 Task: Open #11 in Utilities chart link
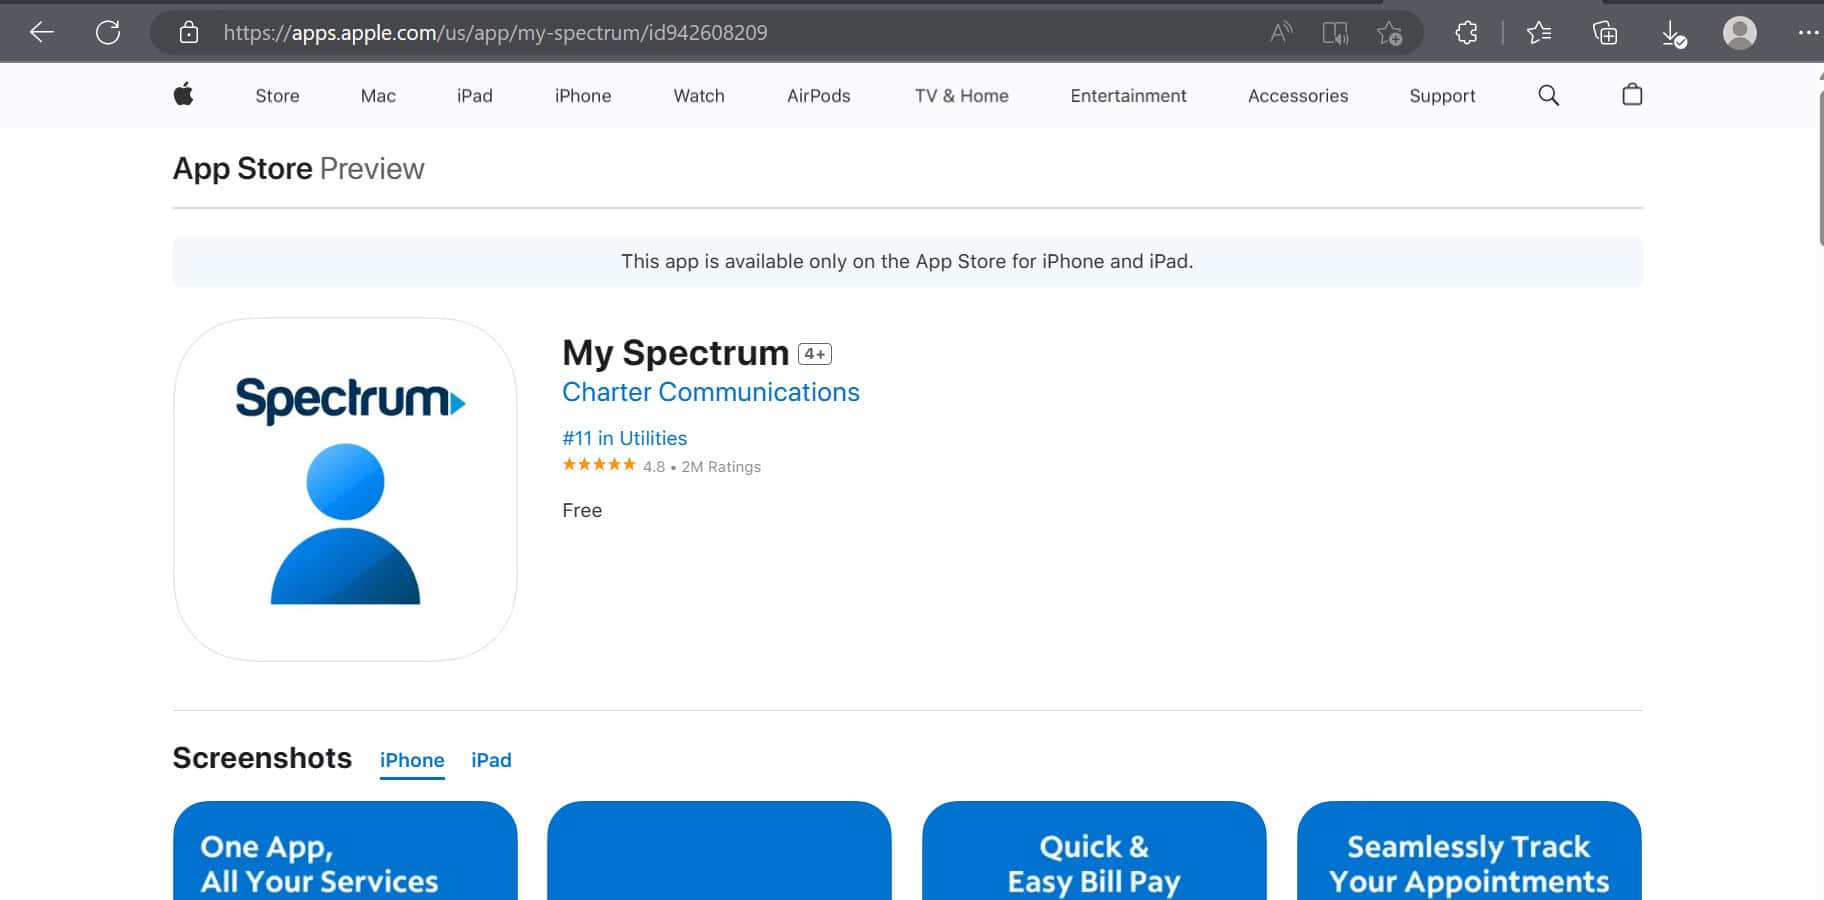tap(625, 438)
